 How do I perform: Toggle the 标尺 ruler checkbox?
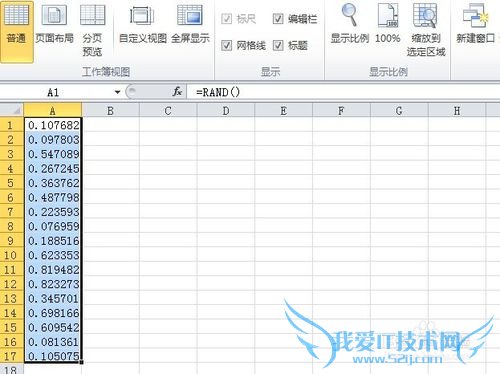coord(227,19)
